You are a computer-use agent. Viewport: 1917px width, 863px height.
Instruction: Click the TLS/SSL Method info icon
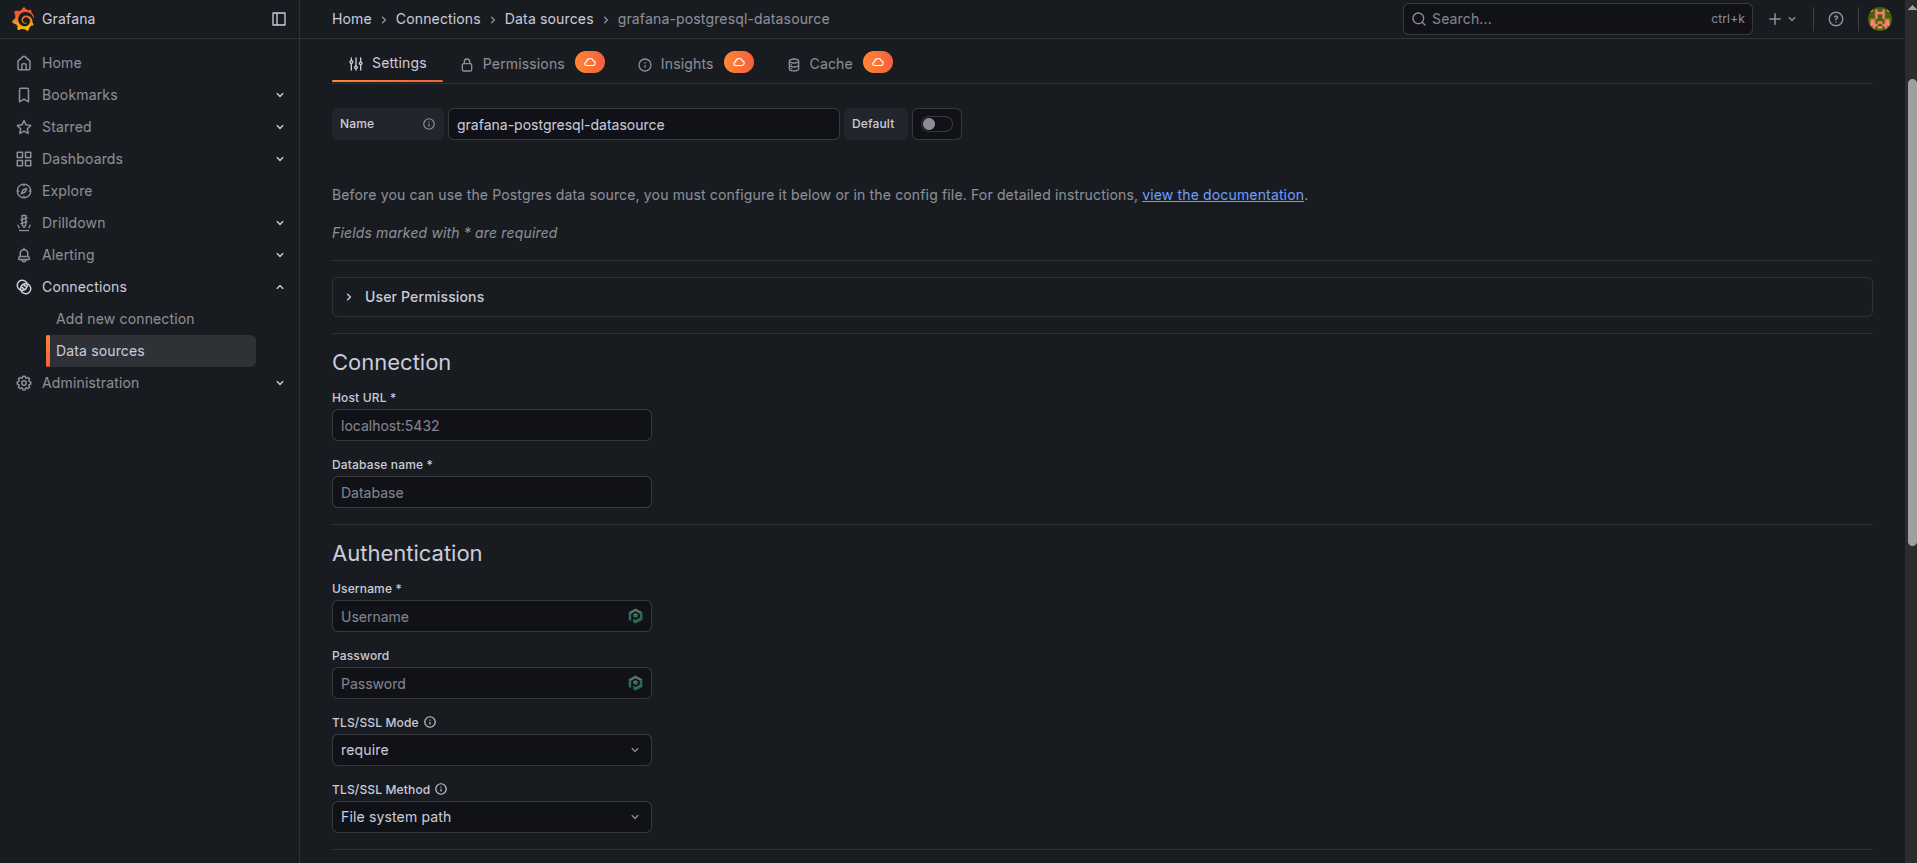[x=441, y=789]
